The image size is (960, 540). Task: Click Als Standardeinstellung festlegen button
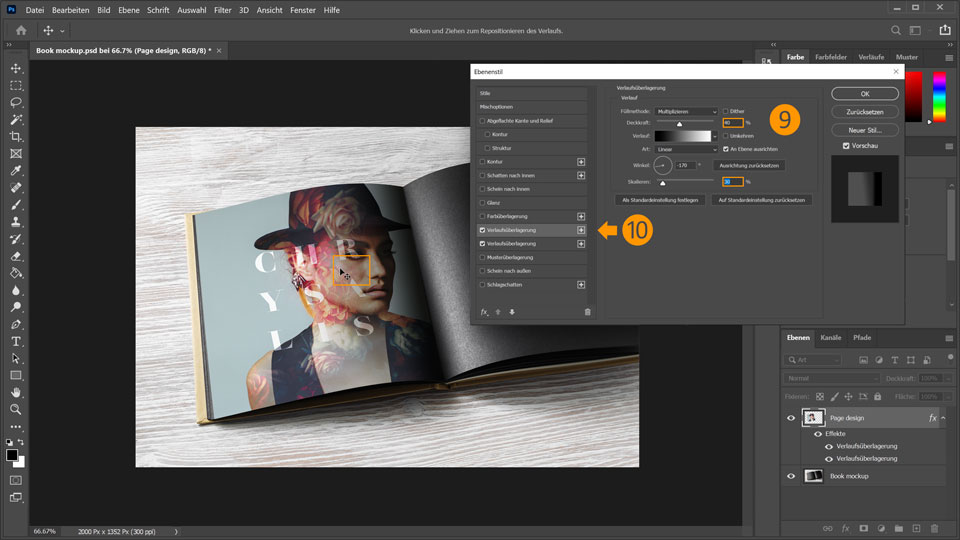(x=660, y=200)
